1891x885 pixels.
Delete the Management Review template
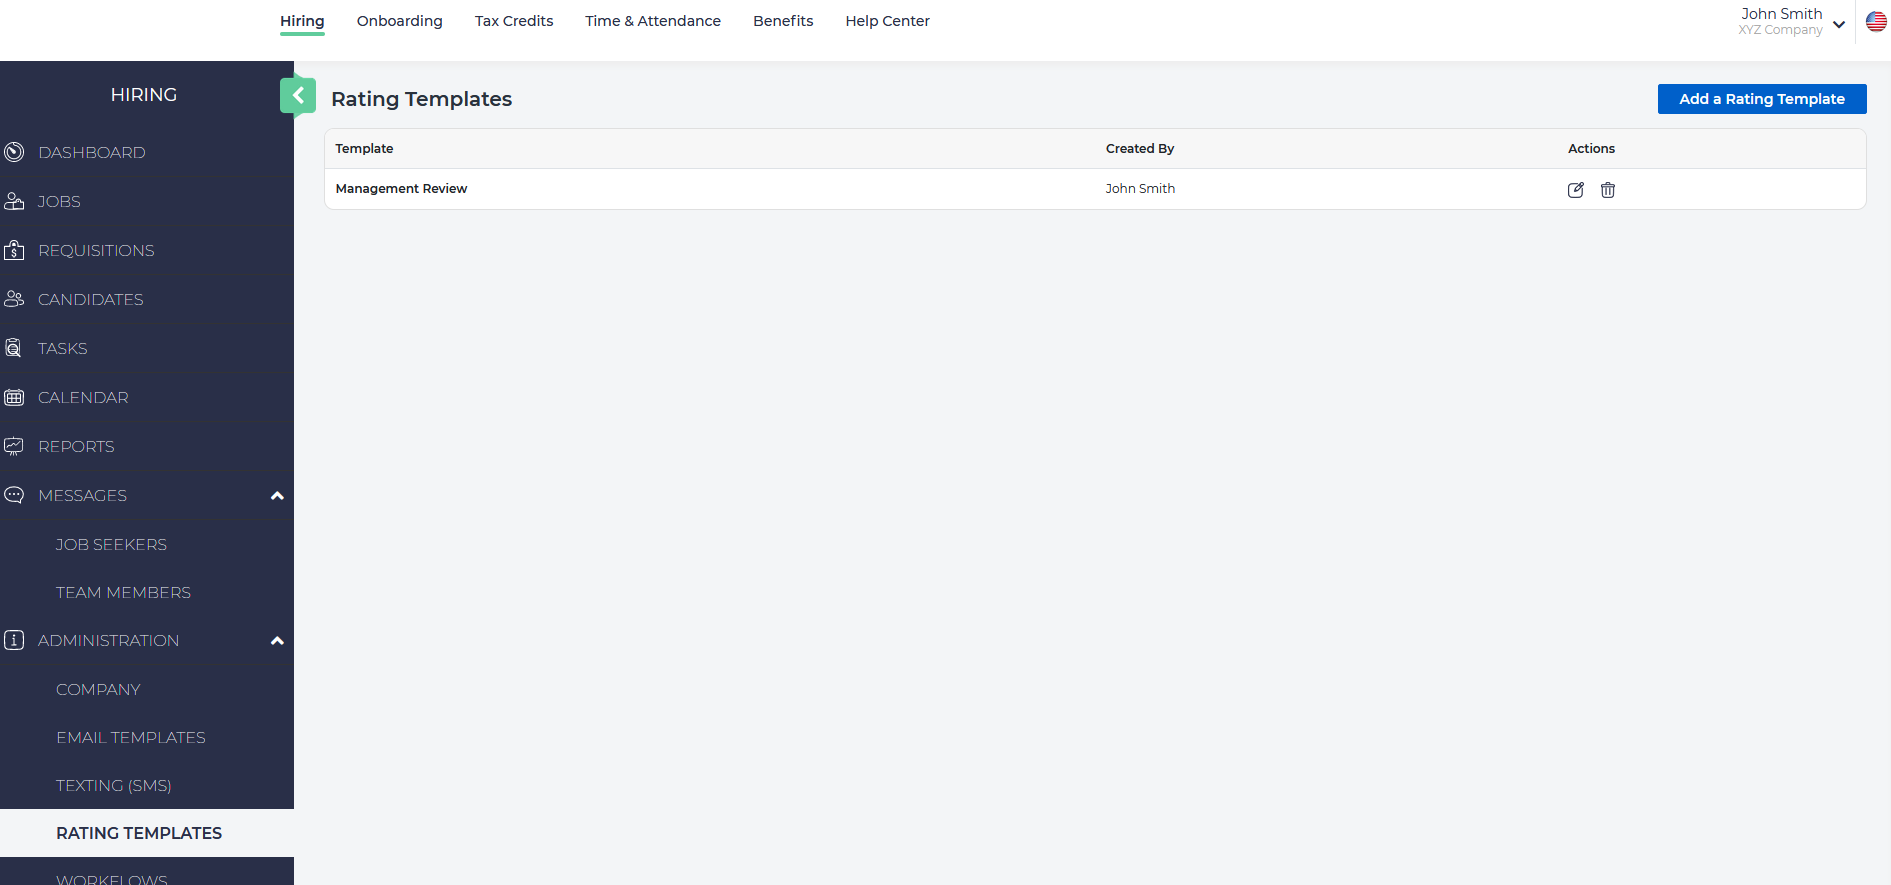1607,190
